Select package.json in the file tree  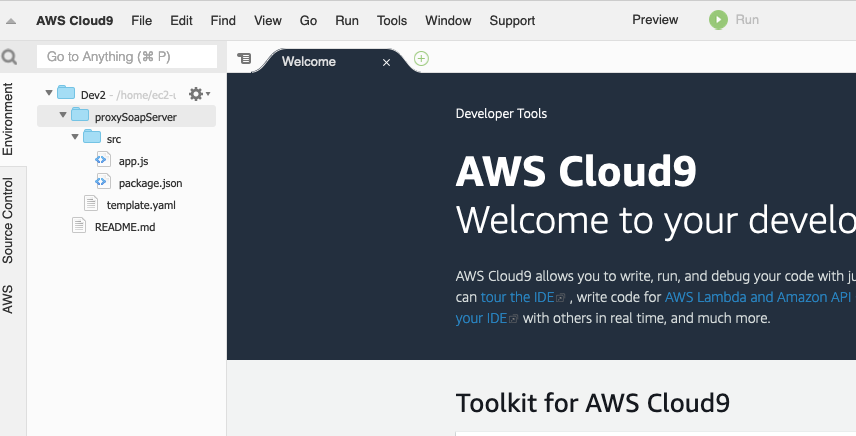tap(151, 183)
